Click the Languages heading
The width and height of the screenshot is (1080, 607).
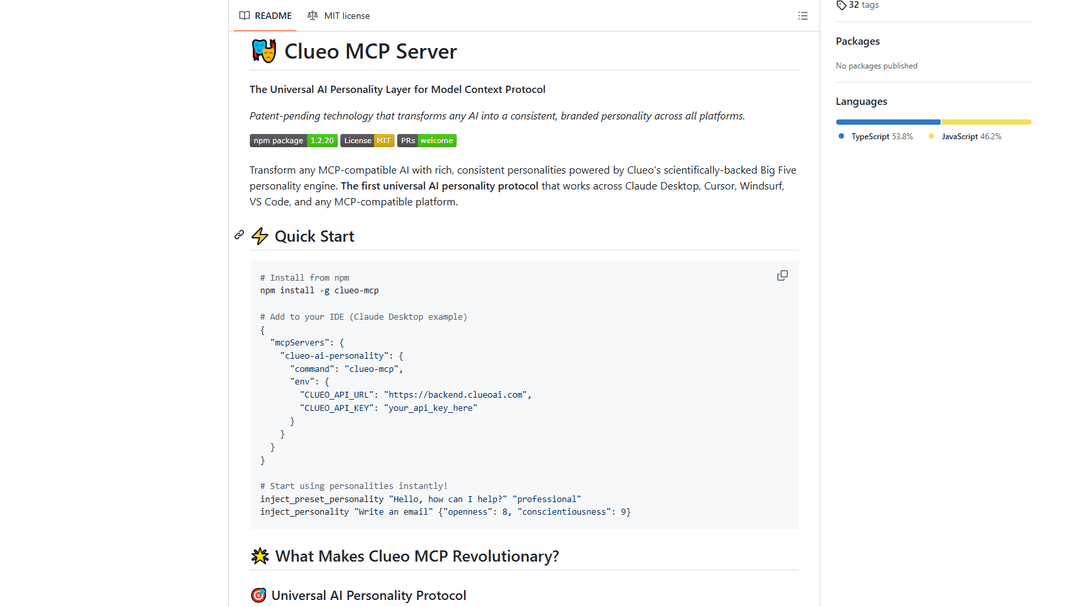coord(861,101)
